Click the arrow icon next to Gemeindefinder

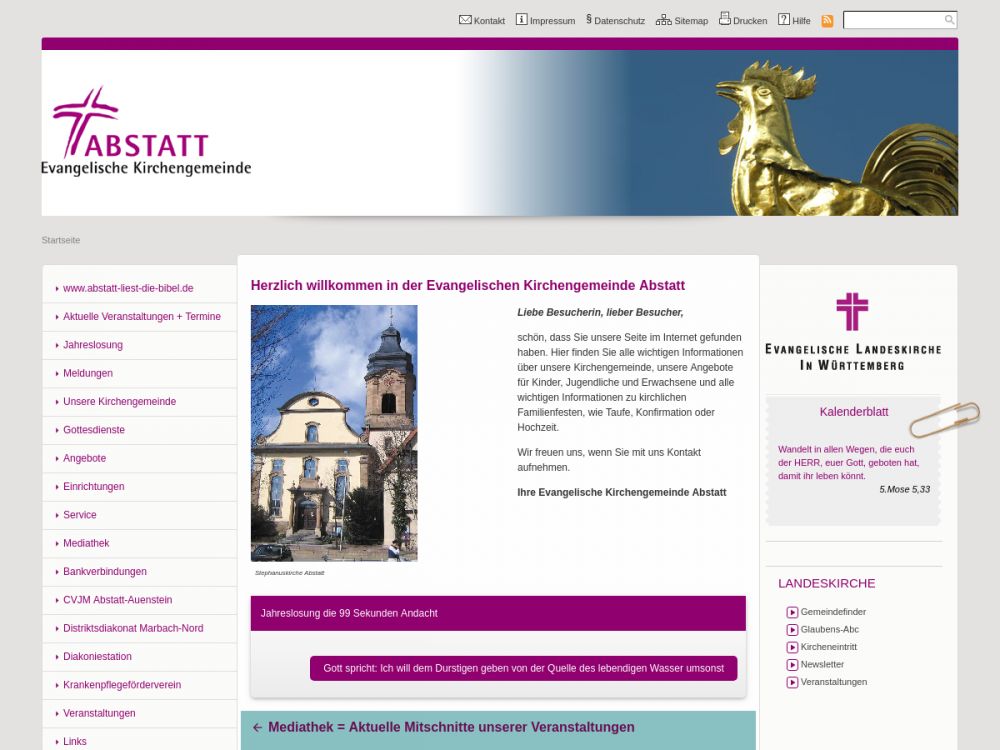(792, 612)
